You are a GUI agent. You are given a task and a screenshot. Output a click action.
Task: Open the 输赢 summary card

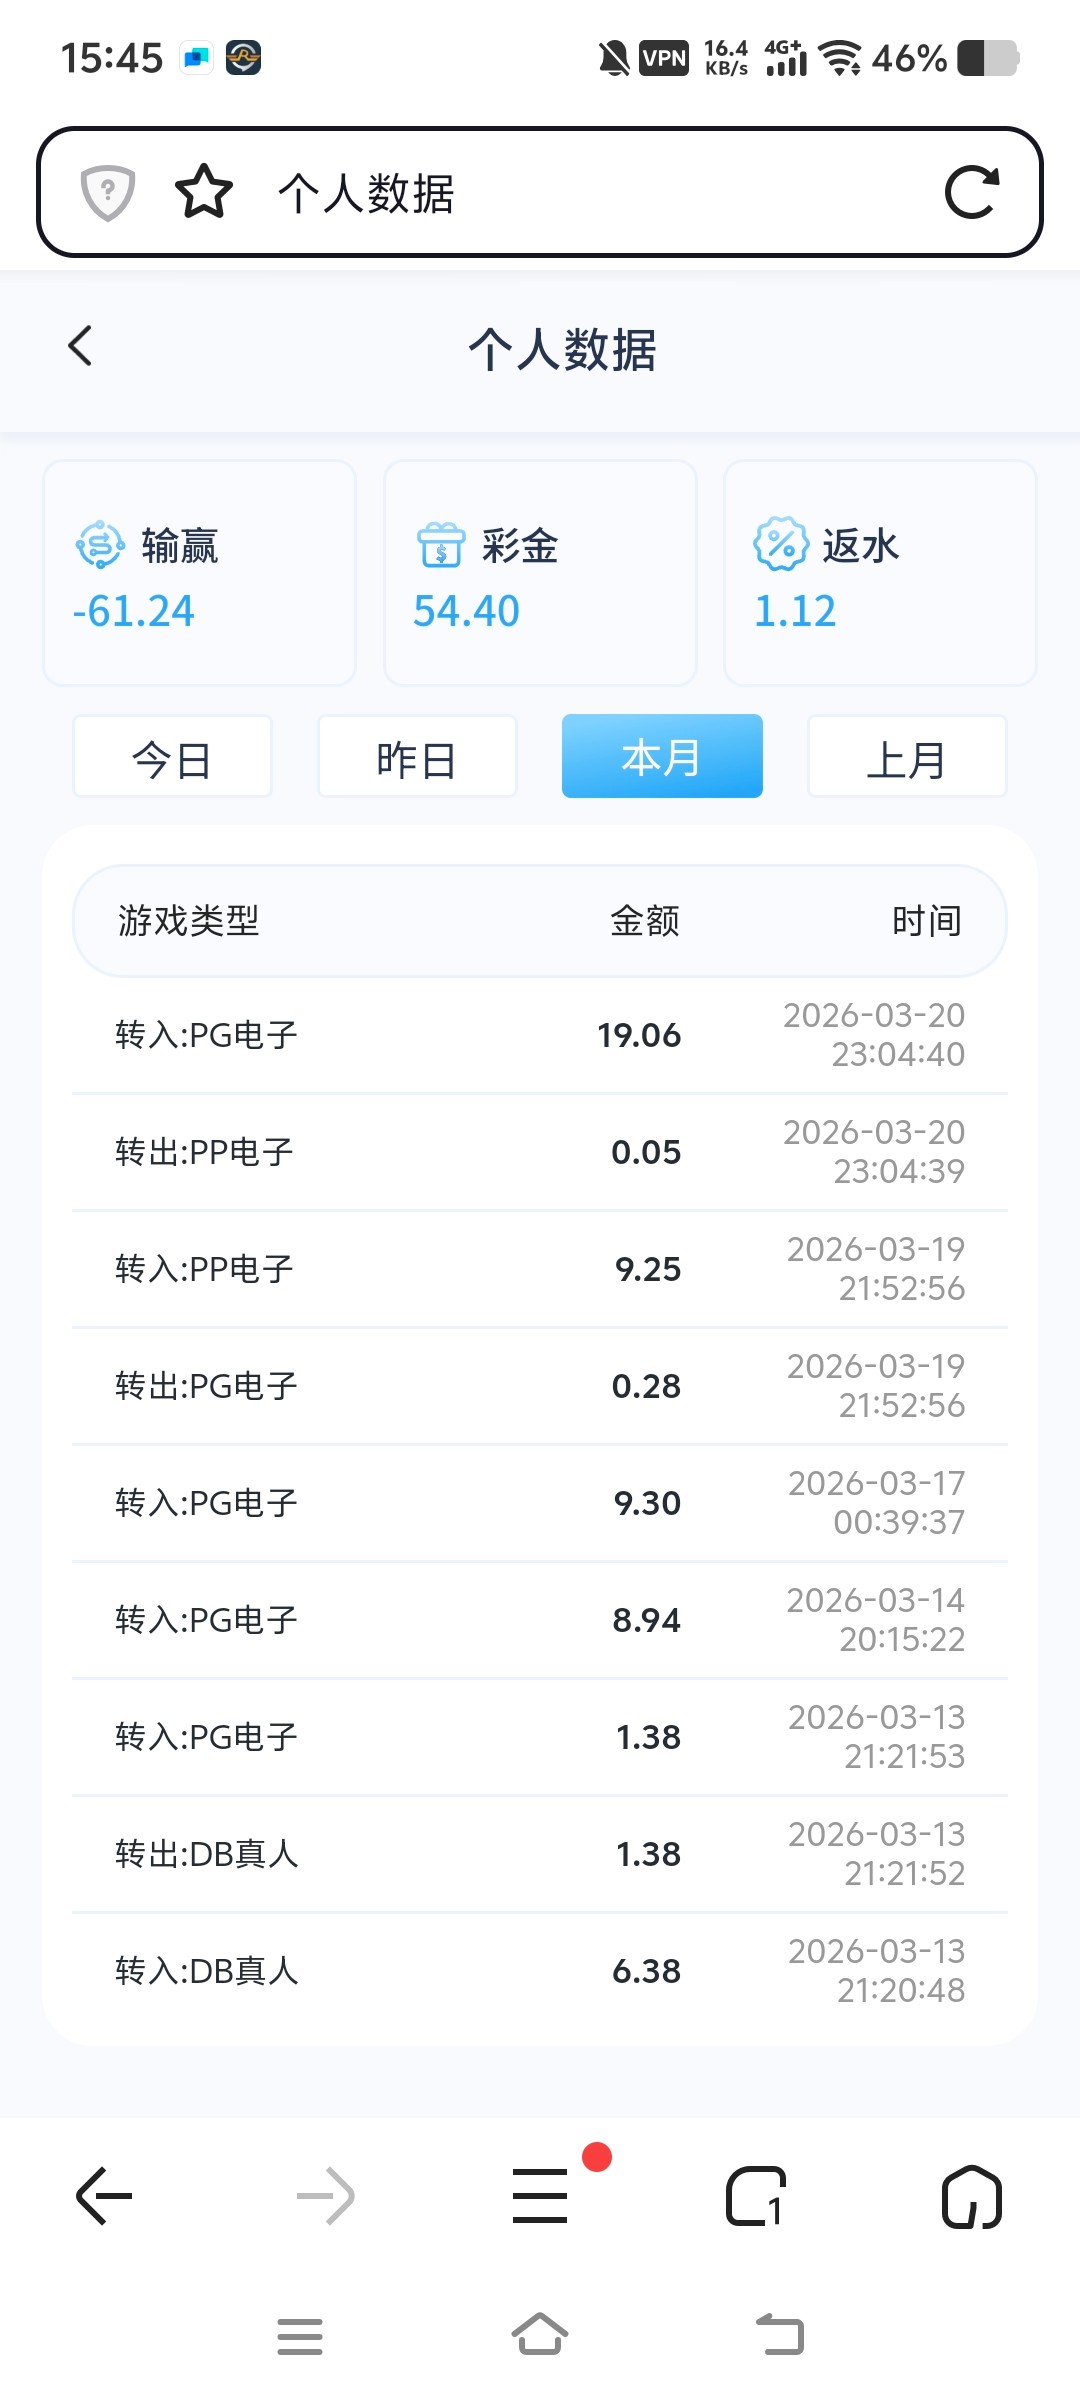point(199,573)
